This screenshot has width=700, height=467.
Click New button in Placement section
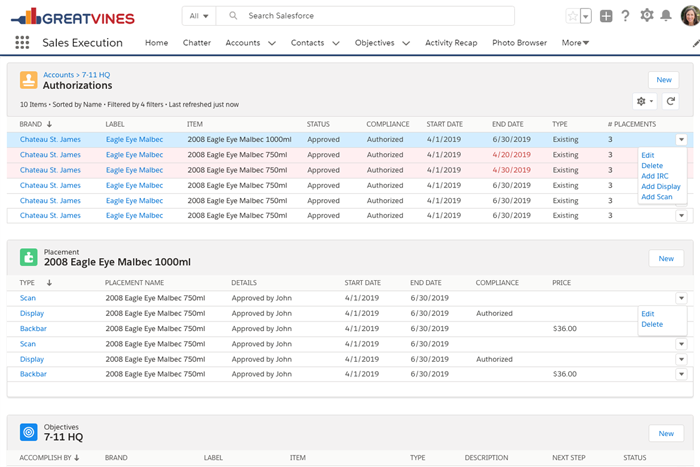[664, 258]
